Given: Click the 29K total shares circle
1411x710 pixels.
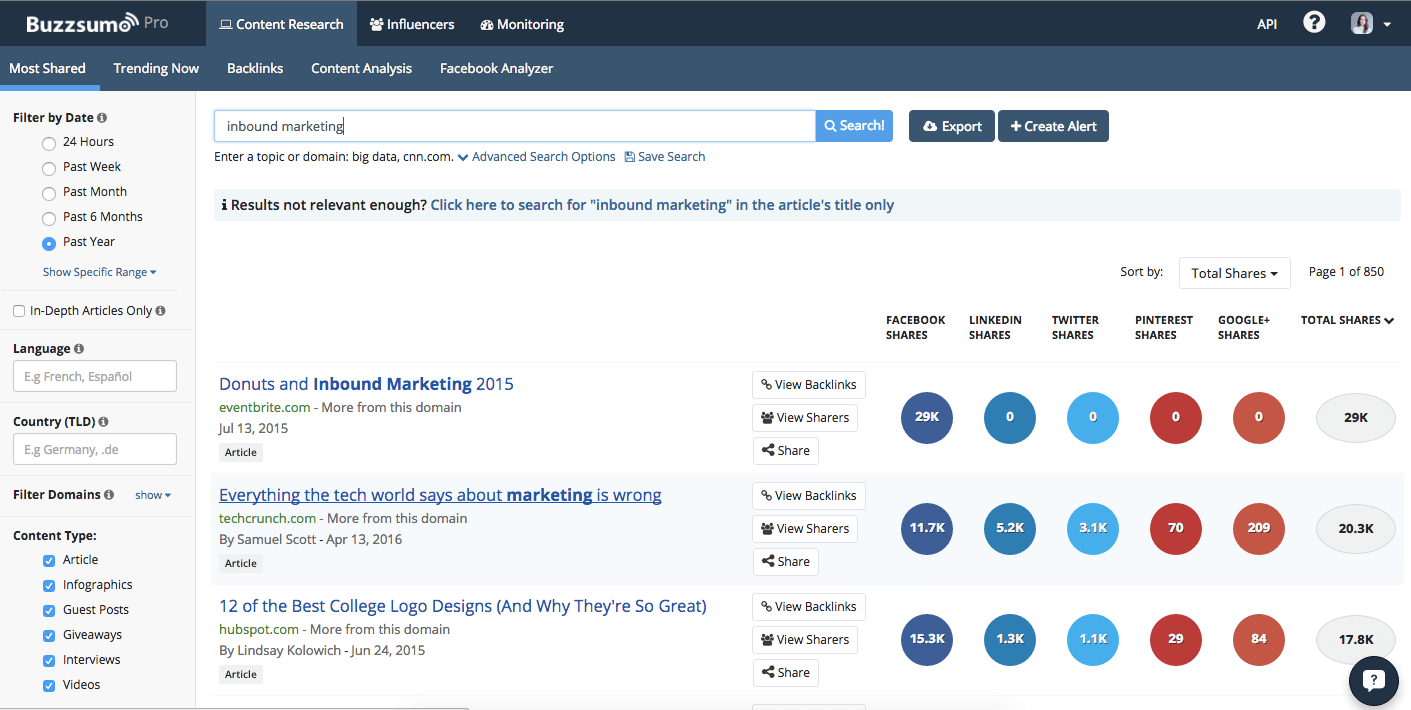Looking at the screenshot, I should (x=1355, y=417).
